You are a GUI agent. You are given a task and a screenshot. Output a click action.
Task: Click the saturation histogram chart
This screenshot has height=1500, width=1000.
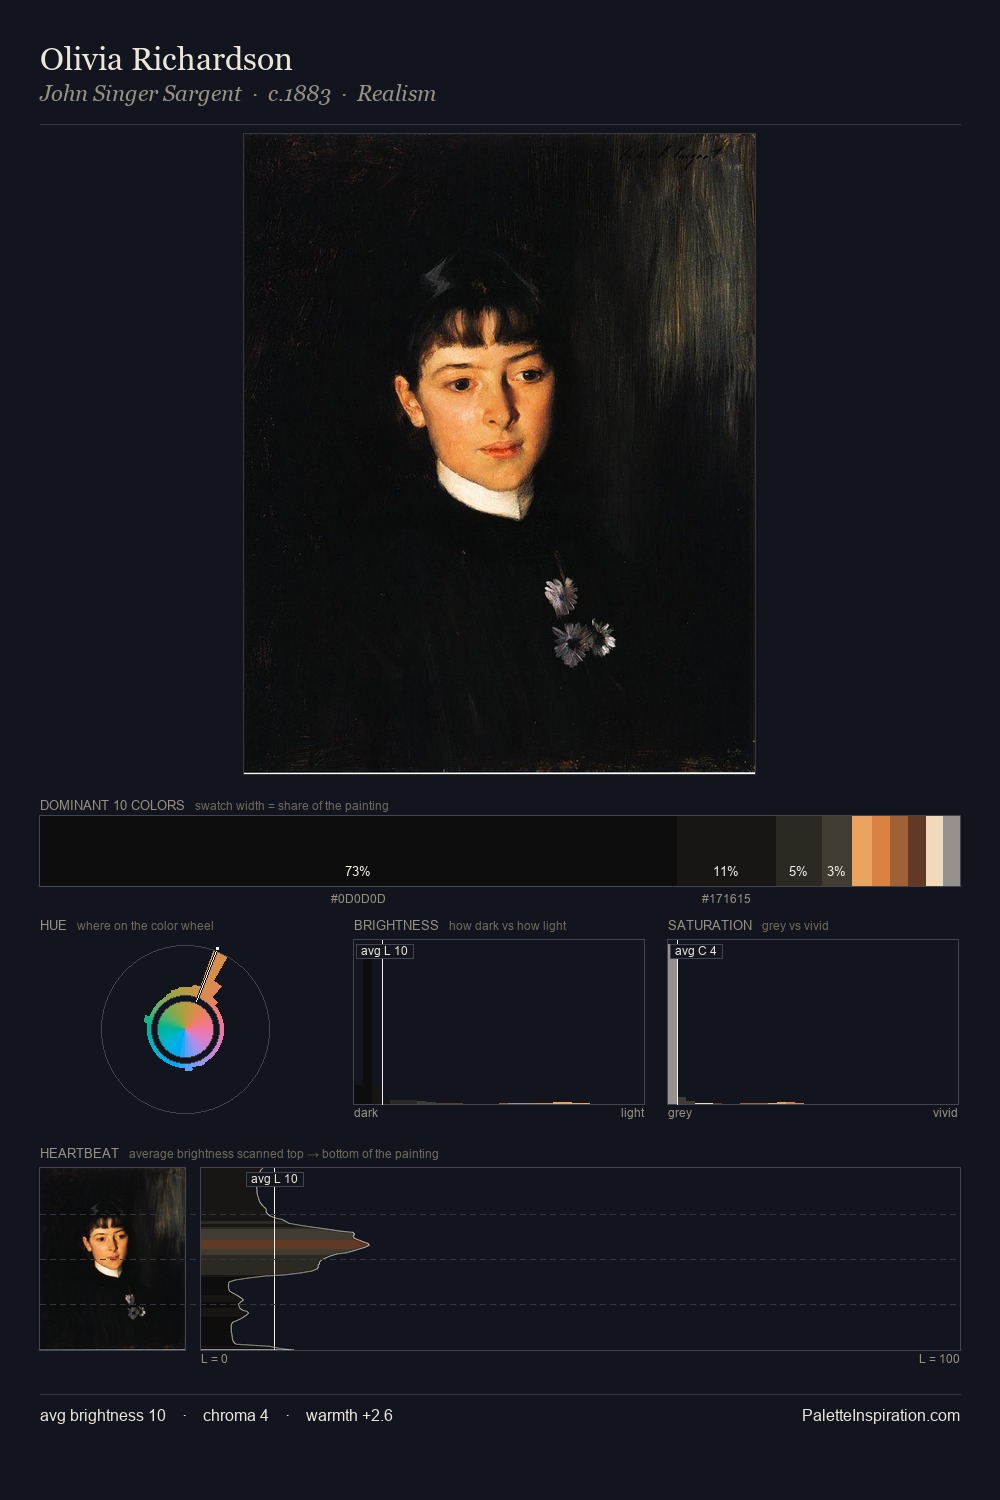813,1022
